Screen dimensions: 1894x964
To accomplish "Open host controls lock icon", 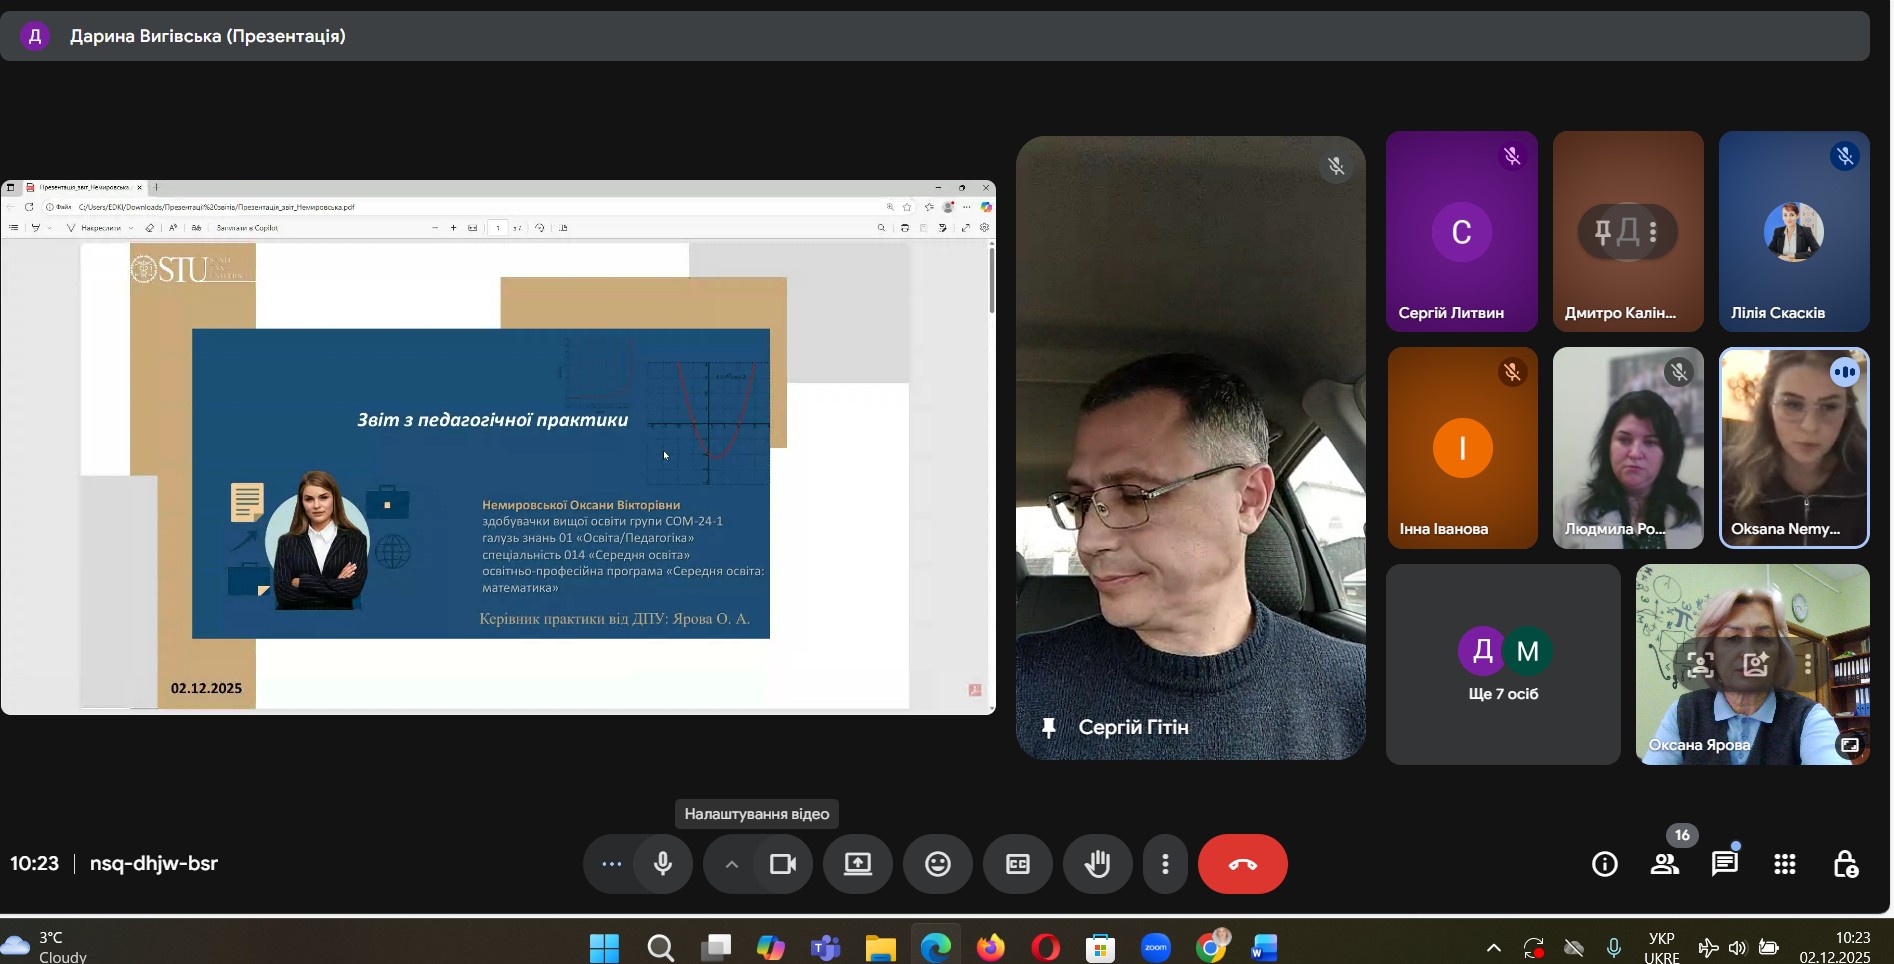I will pos(1844,864).
